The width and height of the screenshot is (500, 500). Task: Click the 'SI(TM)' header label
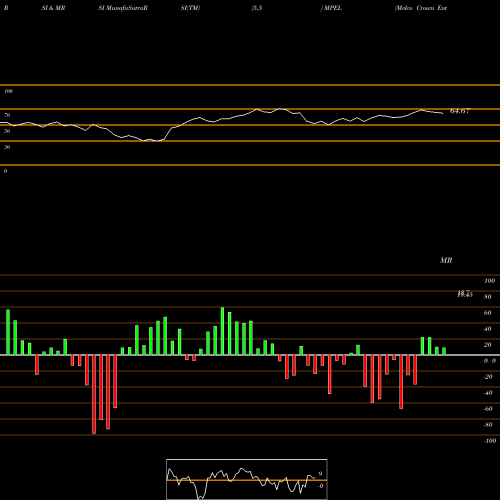click(190, 8)
